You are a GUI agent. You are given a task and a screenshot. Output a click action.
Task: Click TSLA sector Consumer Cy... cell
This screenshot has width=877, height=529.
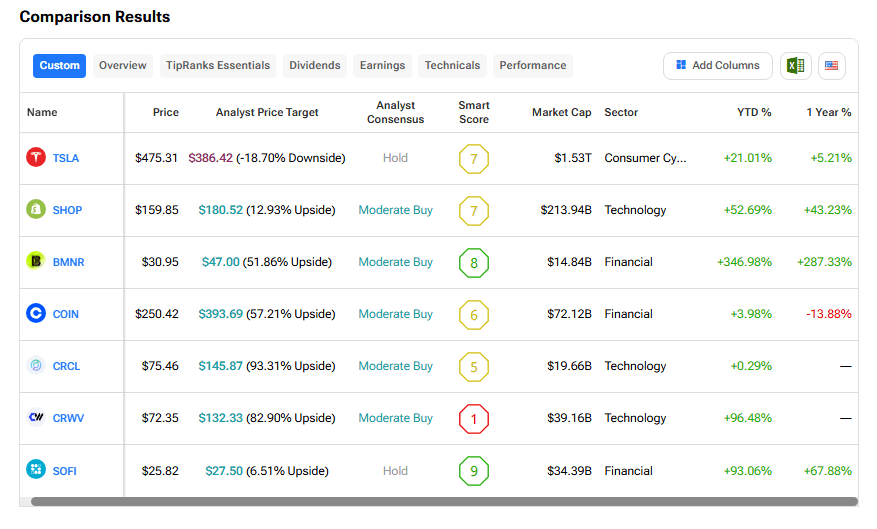click(645, 158)
